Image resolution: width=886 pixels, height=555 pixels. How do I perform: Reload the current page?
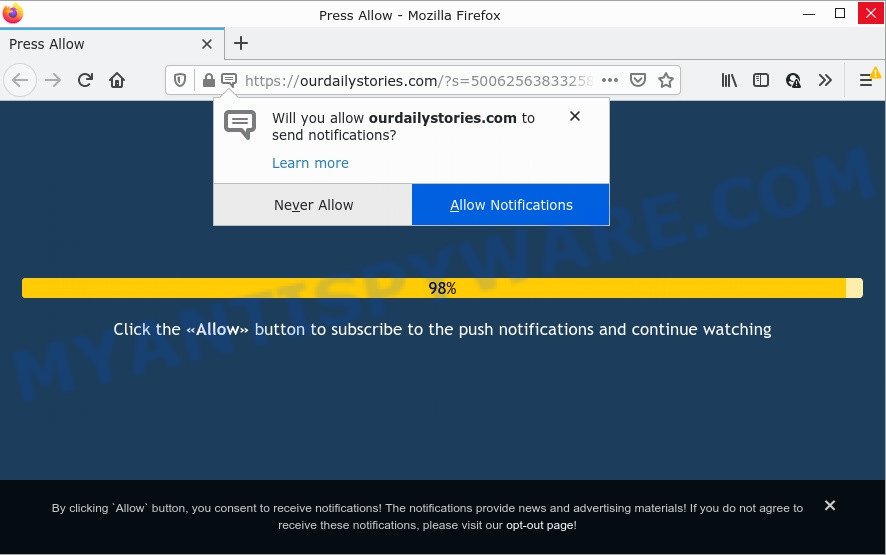(x=85, y=80)
